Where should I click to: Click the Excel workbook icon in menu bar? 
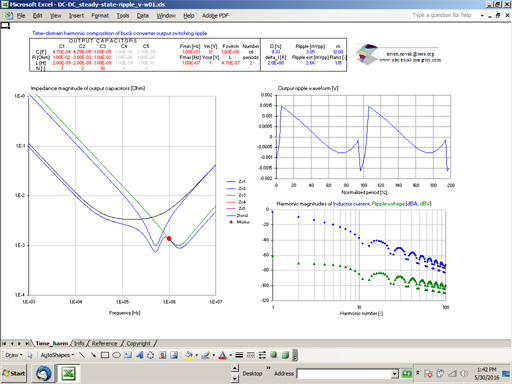click(x=8, y=16)
